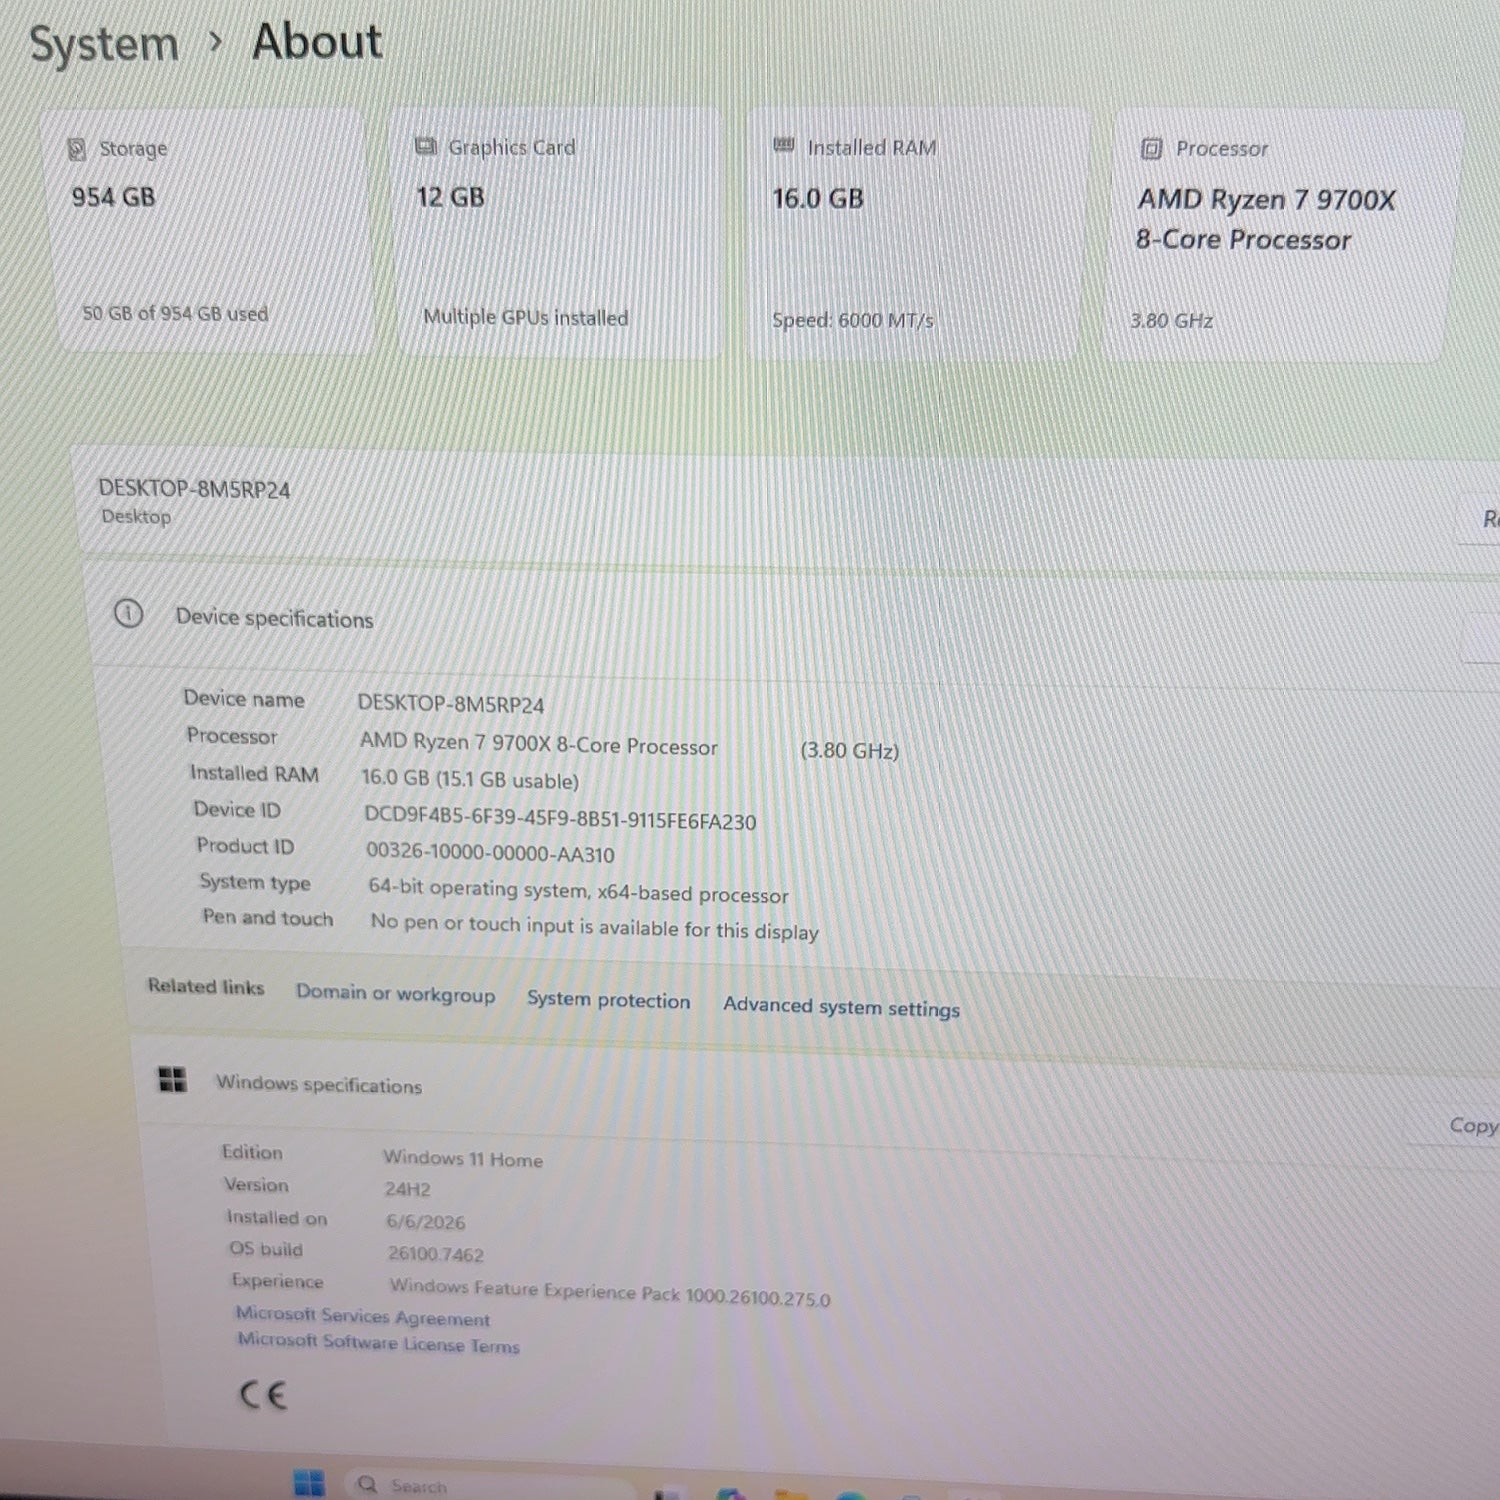1500x1500 pixels.
Task: Click the taskbar Search box
Action: tap(490, 1485)
